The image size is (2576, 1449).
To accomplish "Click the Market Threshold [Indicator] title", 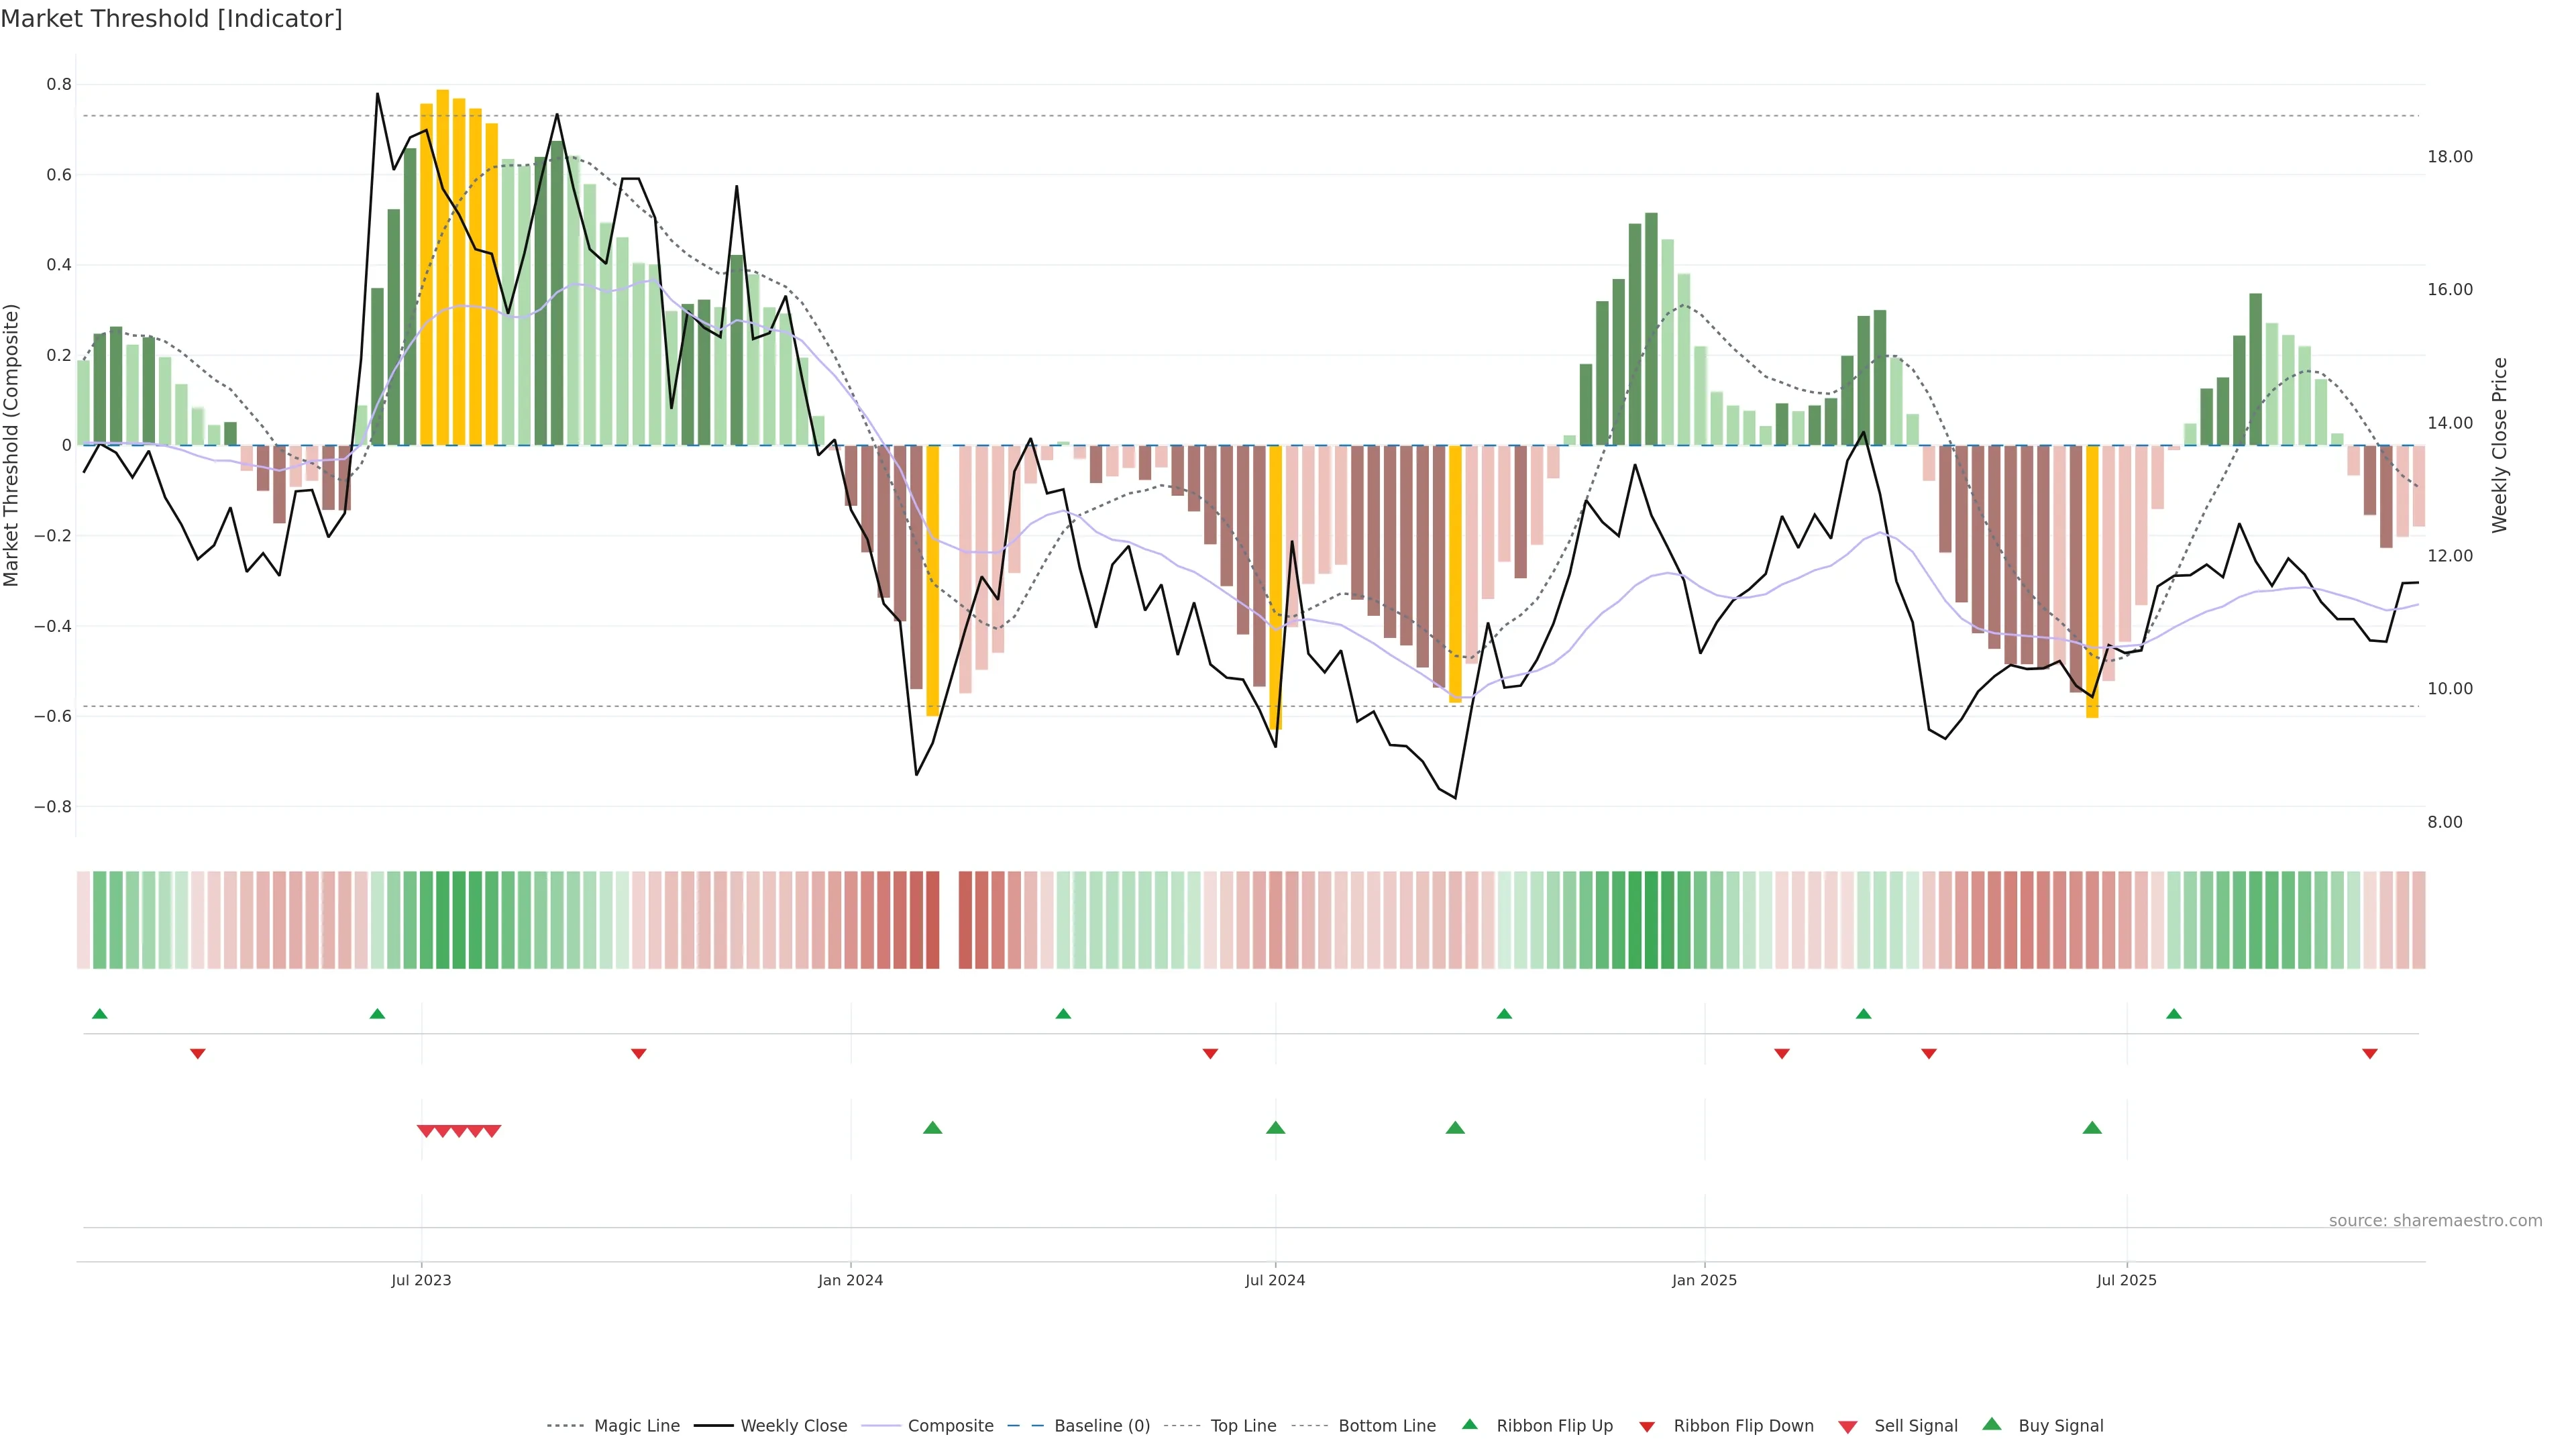I will pos(171,19).
